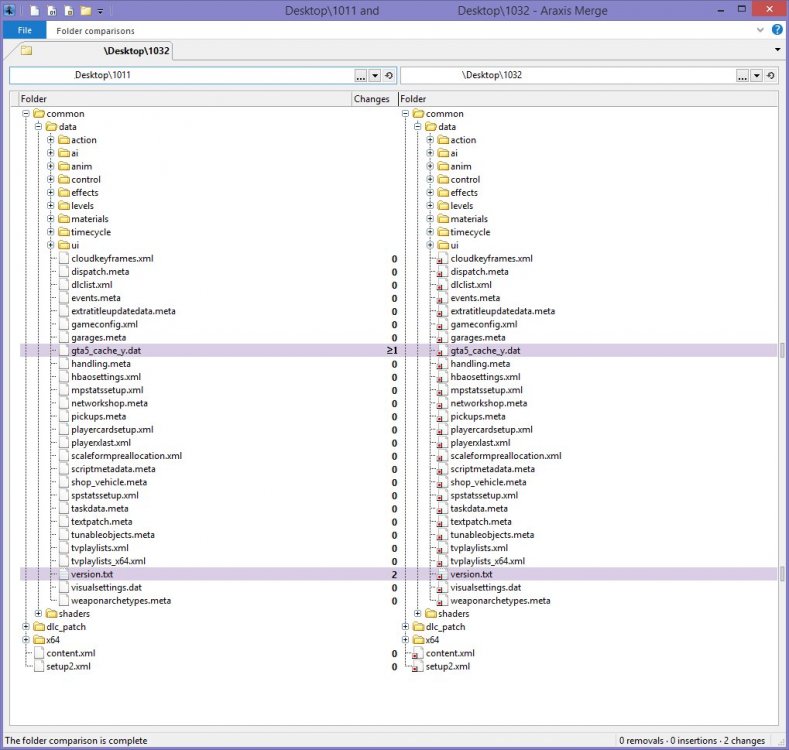Click the Araxis Merge application icon in title bar
The width and height of the screenshot is (789, 750).
(10, 10)
